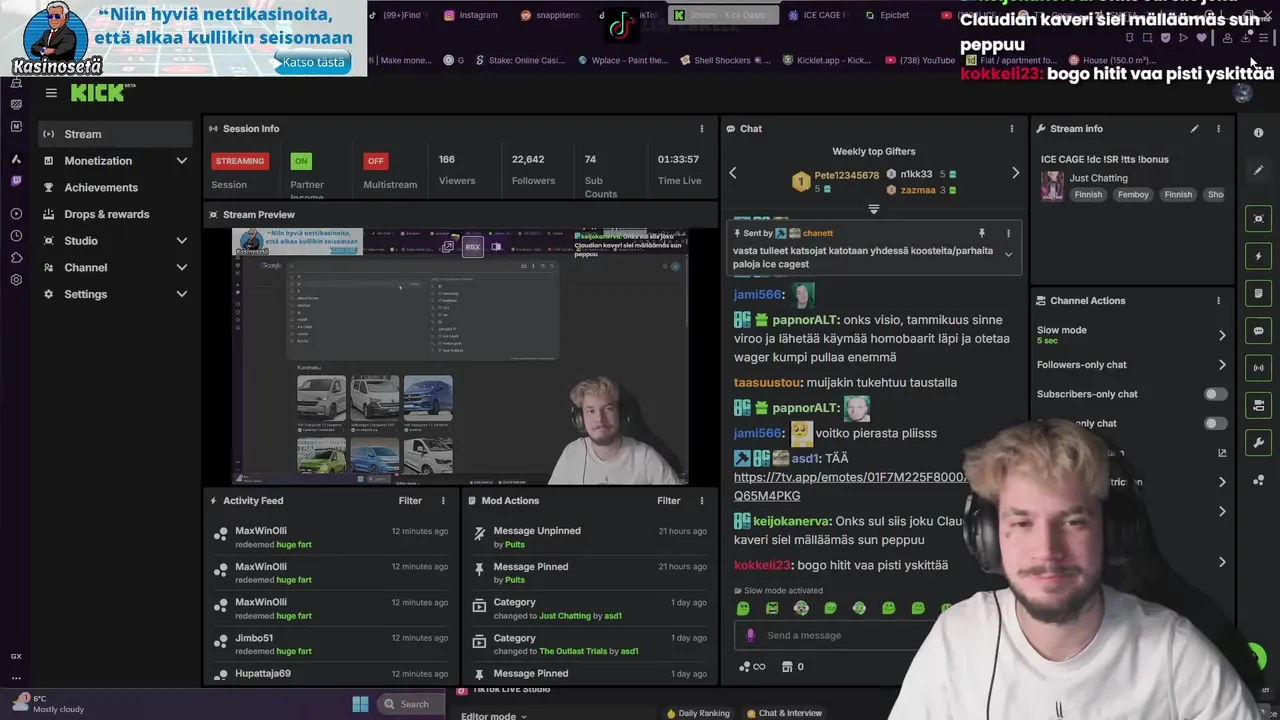
Task: Click Daily Ranking button at bottom
Action: point(698,713)
